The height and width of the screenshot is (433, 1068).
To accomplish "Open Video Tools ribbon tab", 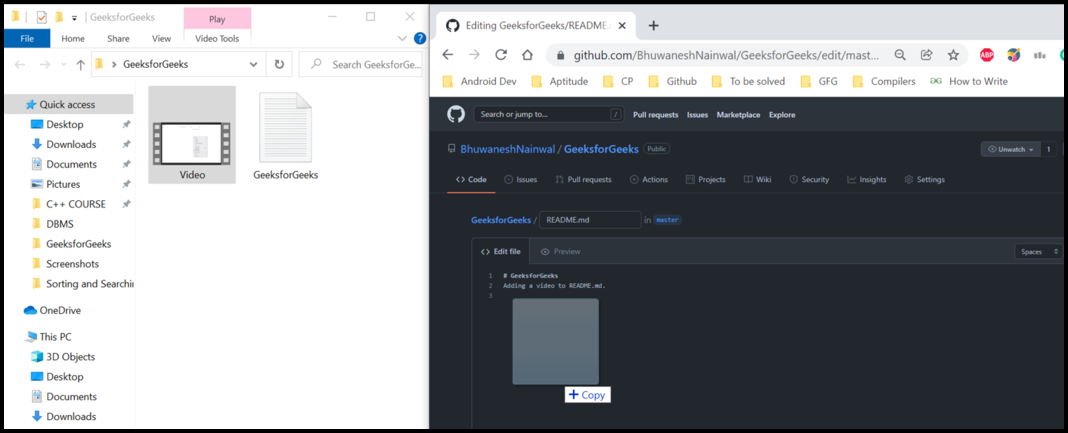I will pyautogui.click(x=217, y=39).
